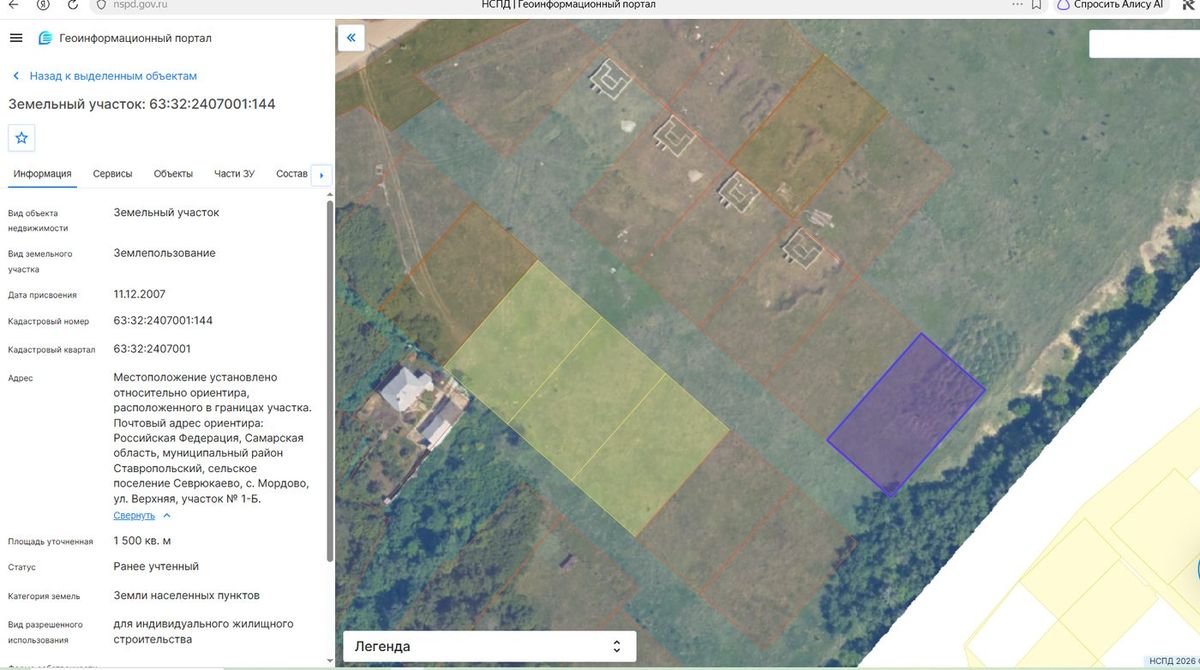Click the area value 1 500 кв. м
This screenshot has width=1200, height=670.
(142, 541)
